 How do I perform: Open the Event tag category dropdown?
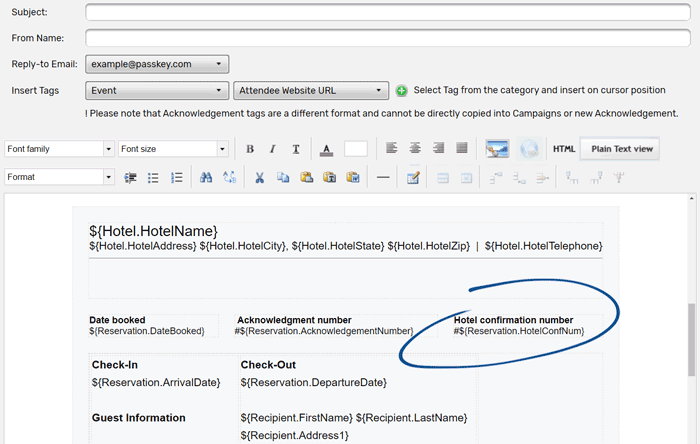pyautogui.click(x=157, y=91)
